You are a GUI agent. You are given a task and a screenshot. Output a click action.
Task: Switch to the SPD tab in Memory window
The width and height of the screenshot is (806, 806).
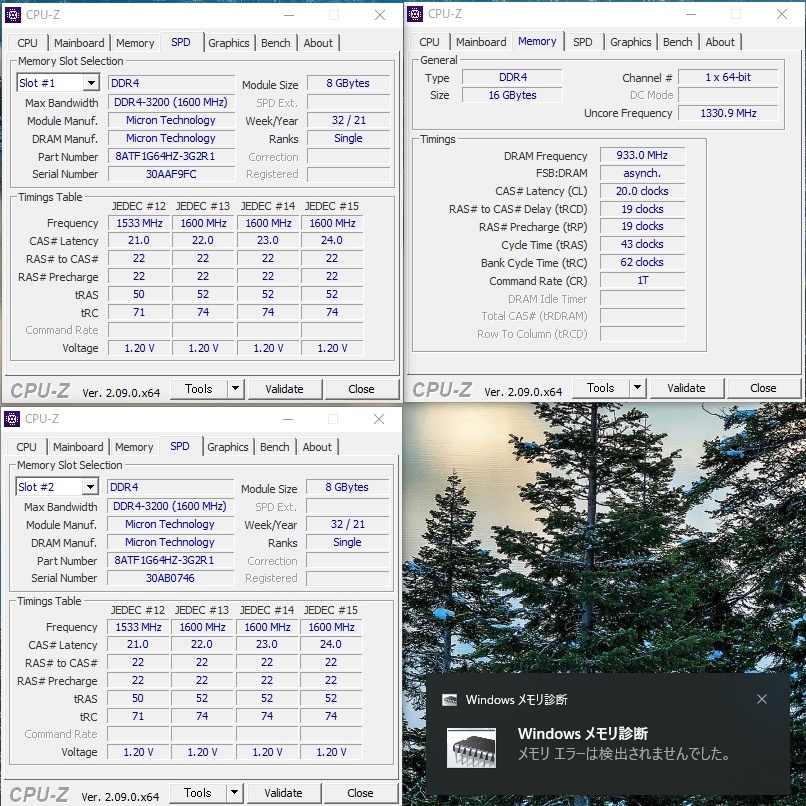tap(582, 42)
